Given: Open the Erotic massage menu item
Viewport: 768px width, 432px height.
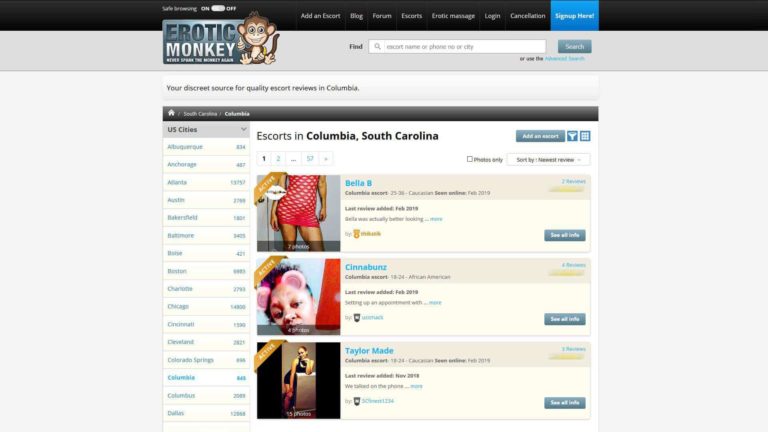Looking at the screenshot, I should click(453, 16).
